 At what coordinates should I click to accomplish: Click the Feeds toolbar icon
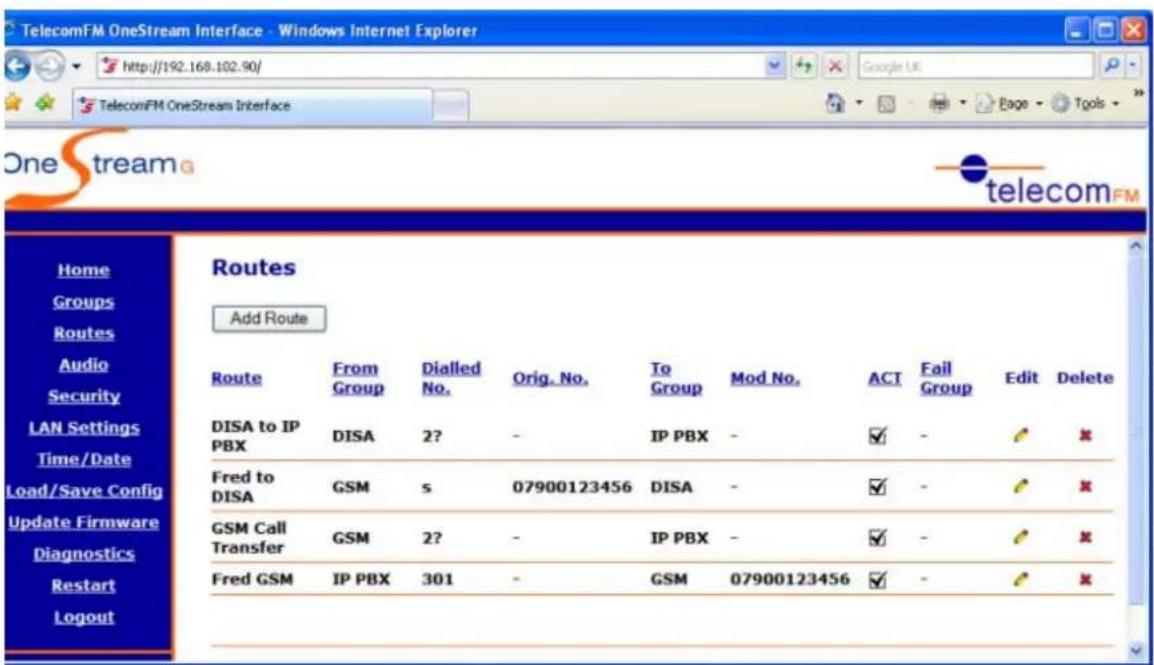point(887,104)
